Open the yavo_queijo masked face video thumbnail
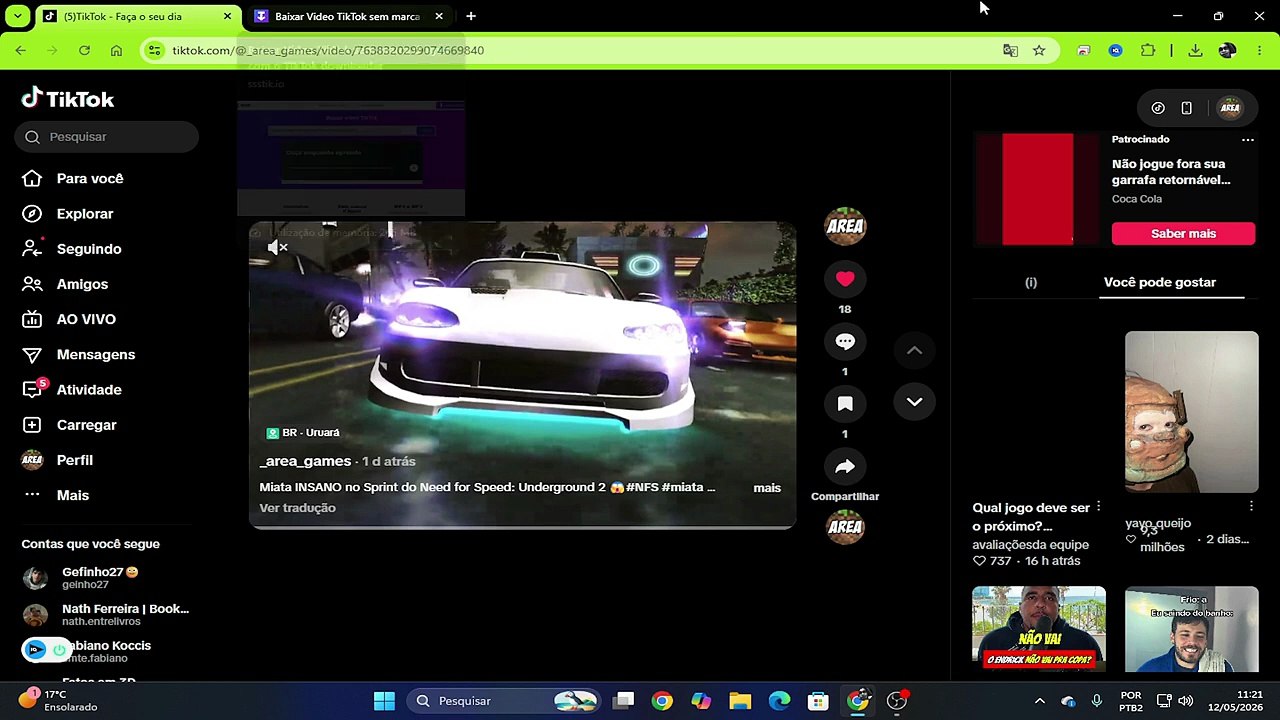 (1192, 412)
